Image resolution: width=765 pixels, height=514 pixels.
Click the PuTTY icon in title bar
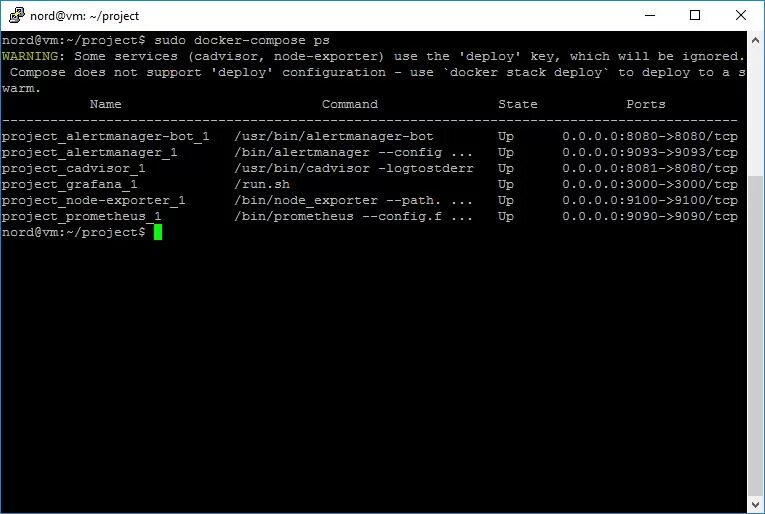click(17, 16)
